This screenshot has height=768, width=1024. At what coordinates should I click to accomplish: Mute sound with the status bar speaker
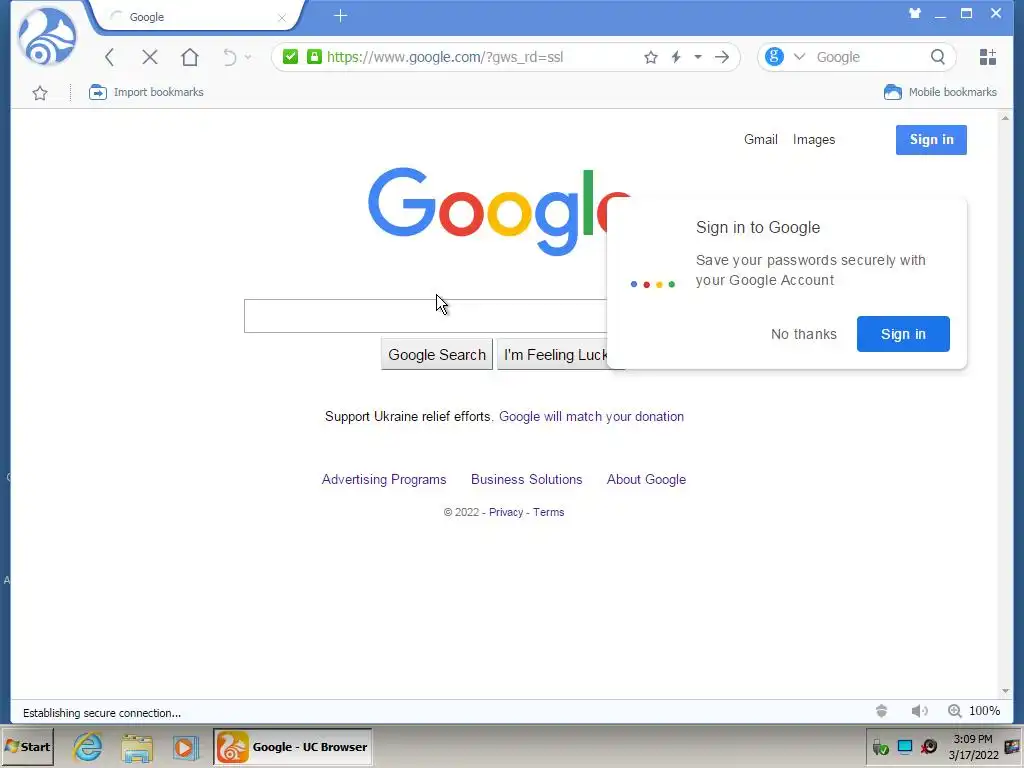tap(919, 711)
